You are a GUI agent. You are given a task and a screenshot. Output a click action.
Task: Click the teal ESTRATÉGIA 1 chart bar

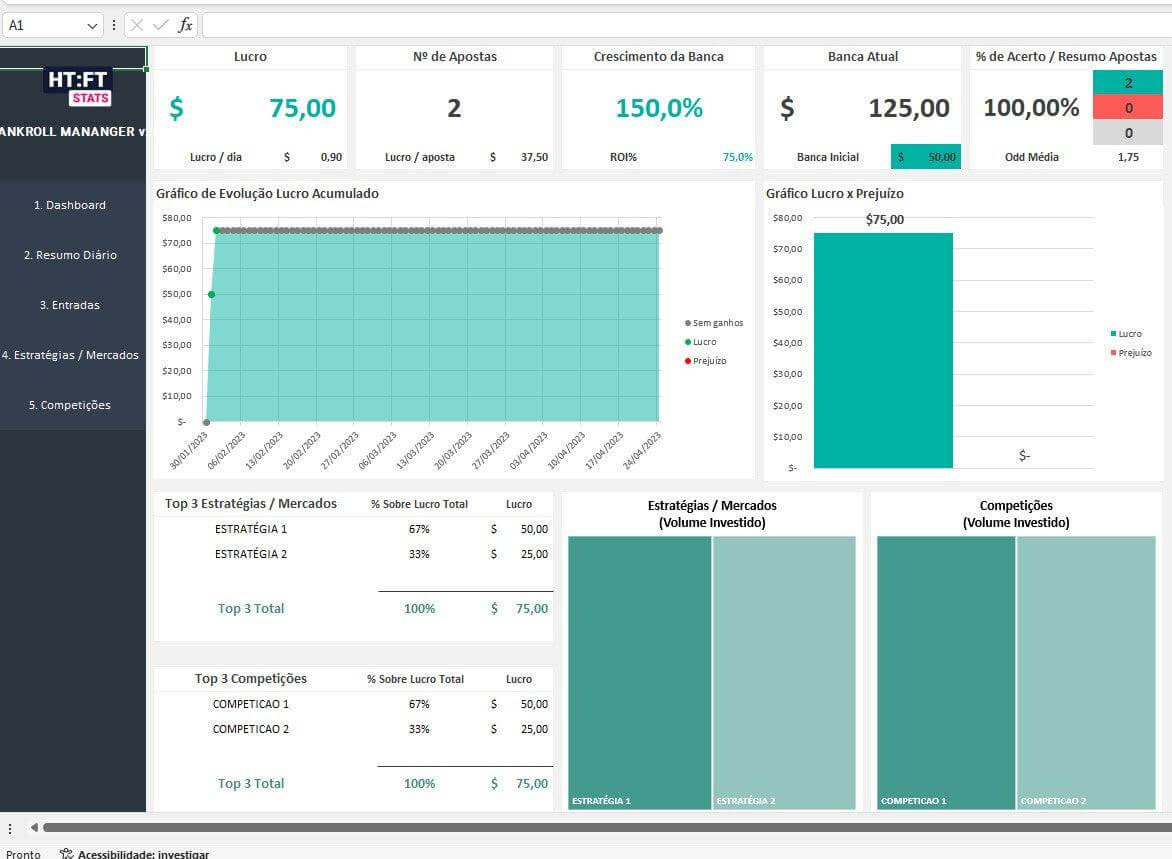coord(637,670)
